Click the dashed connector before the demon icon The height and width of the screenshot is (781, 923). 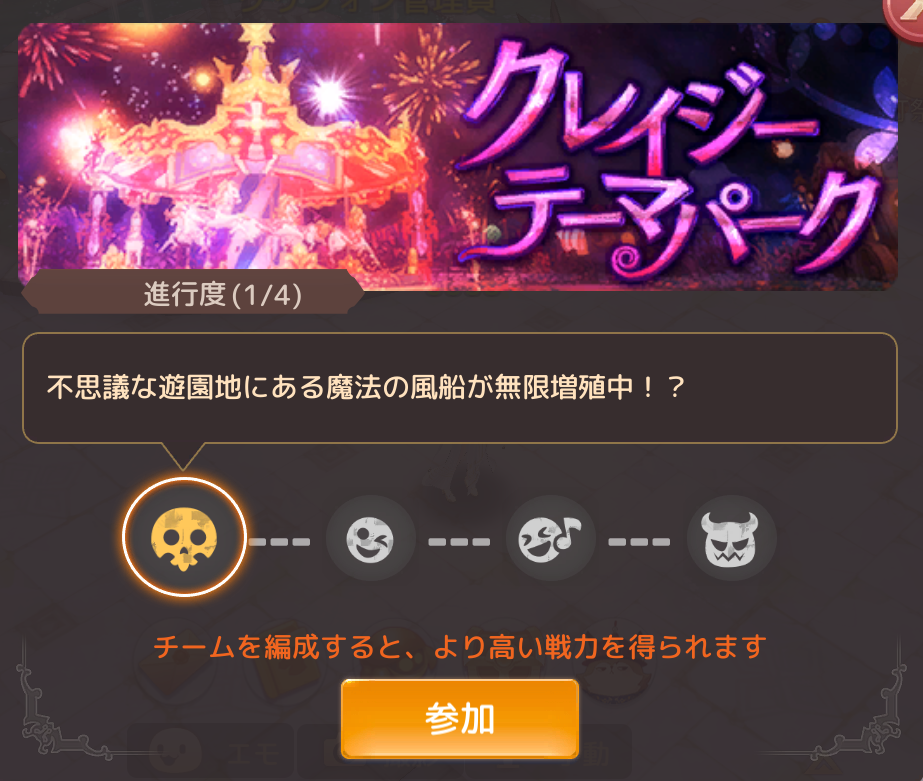[x=639, y=541]
